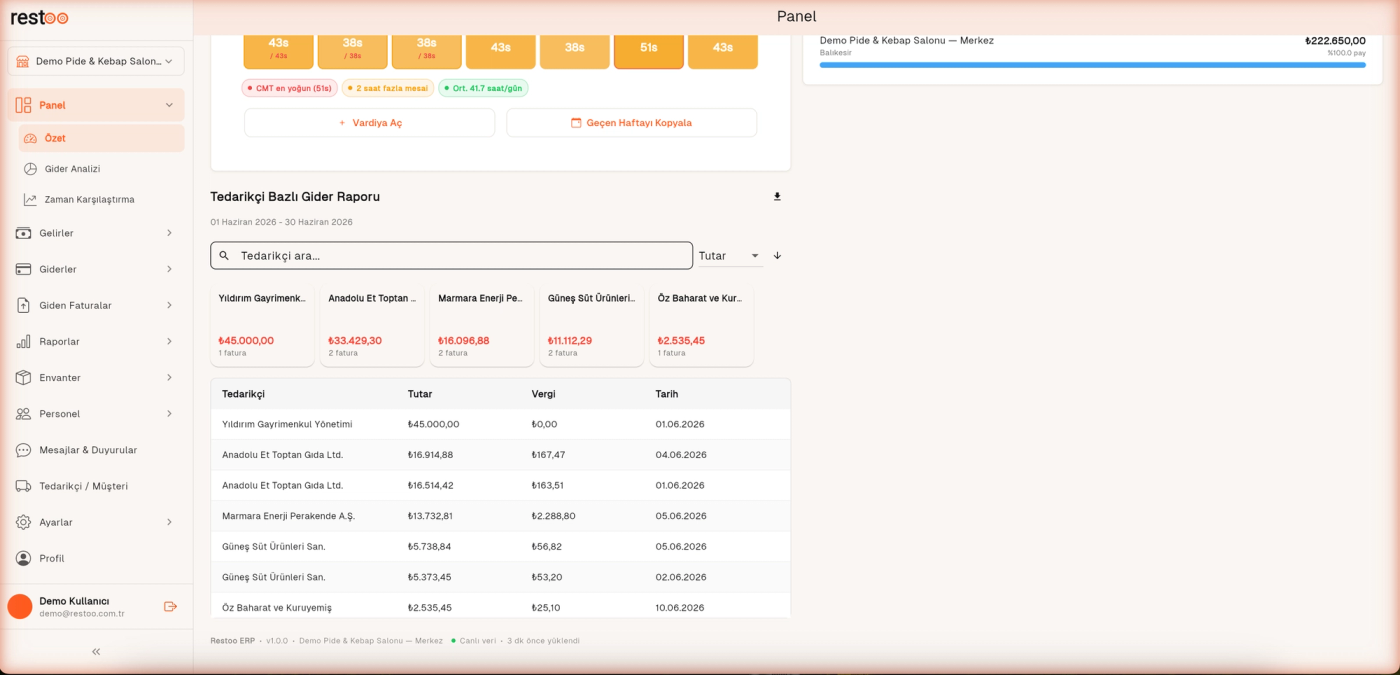Viewport: 1400px width, 675px height.
Task: Click the Marmara Enerji Perakende A.Ş. table row
Action: tap(500, 516)
